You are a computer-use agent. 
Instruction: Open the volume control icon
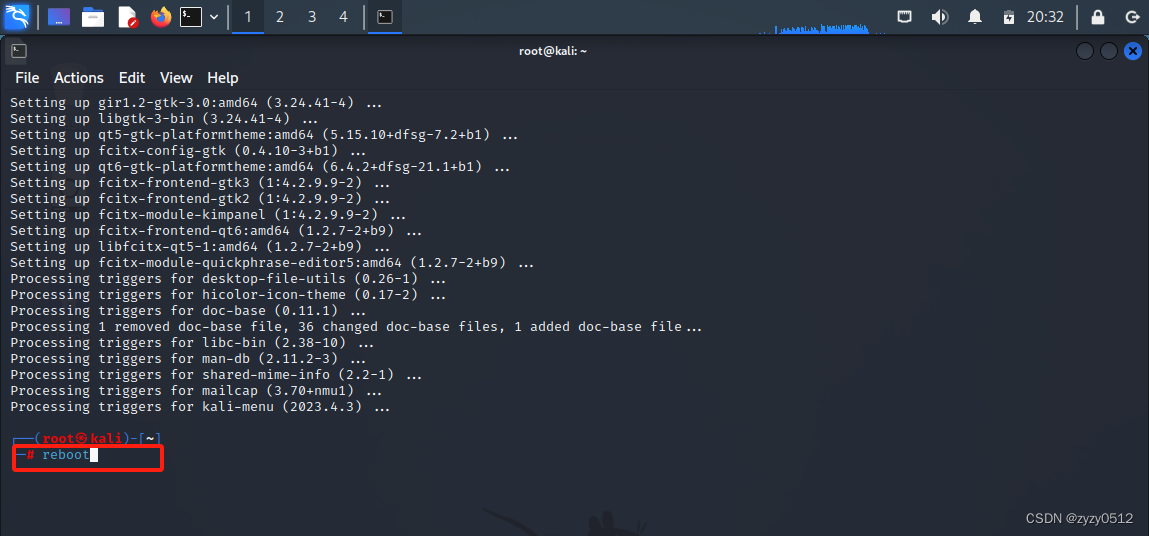(x=939, y=16)
